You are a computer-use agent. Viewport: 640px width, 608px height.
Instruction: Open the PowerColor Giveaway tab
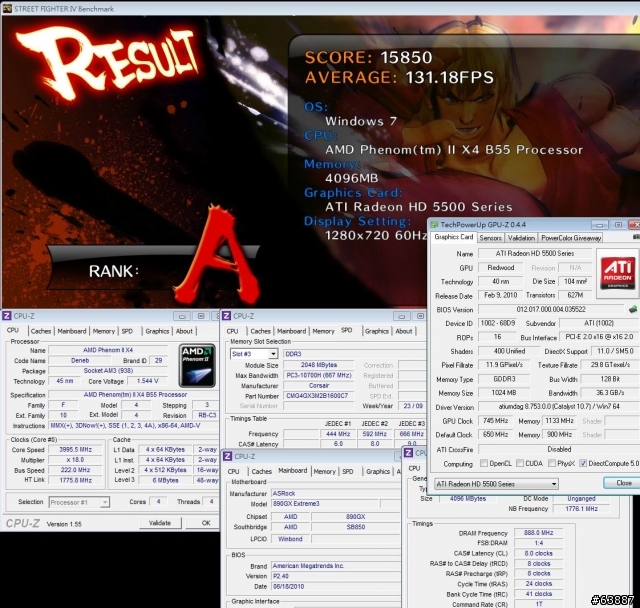pos(571,238)
